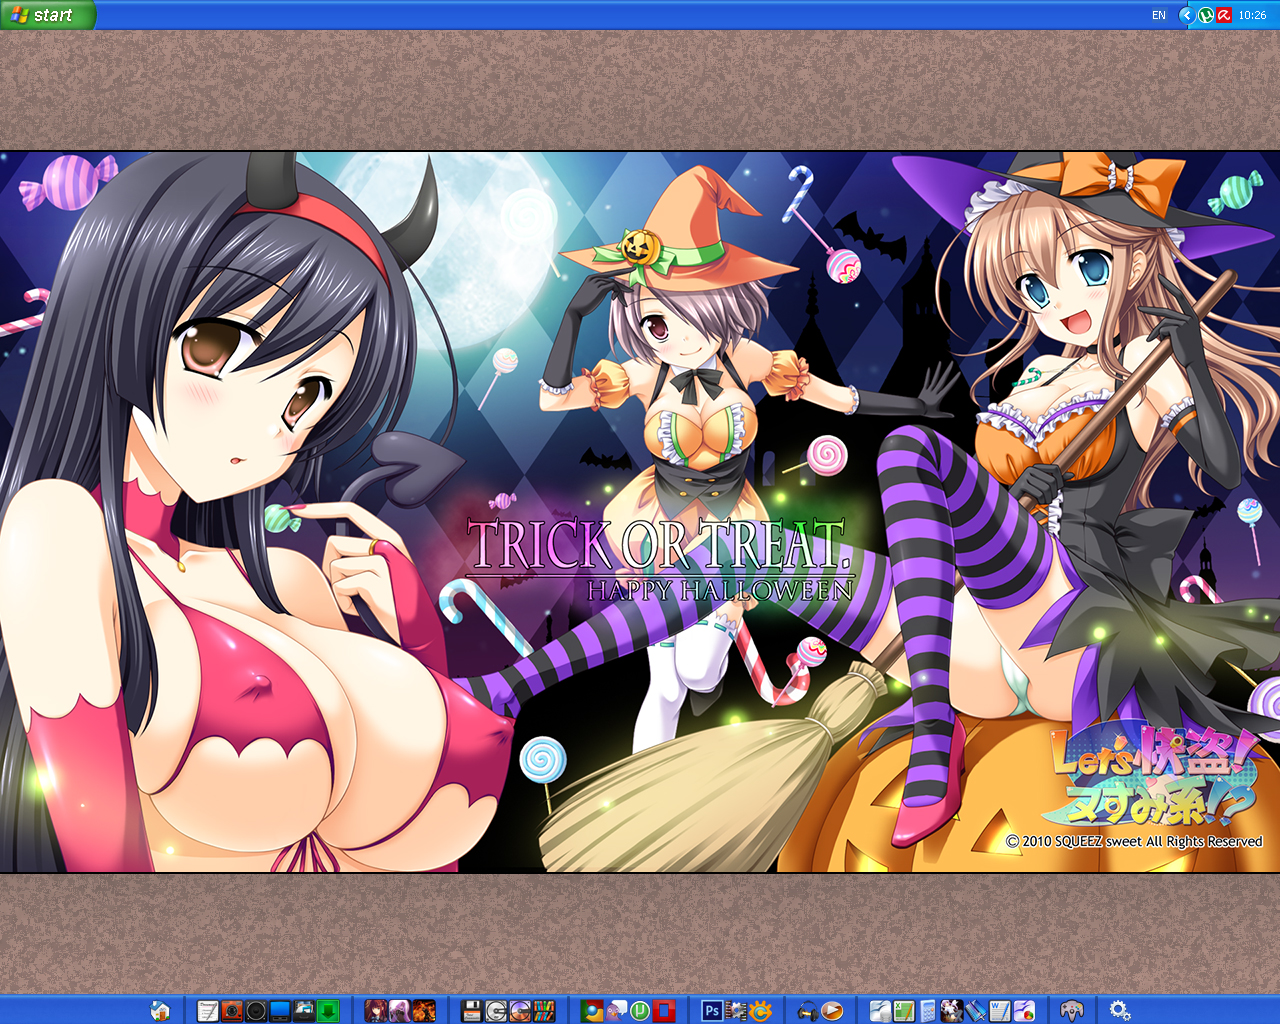Open the blue drawing tools icon
Screen dimensions: 1280x1024
coord(976,1011)
